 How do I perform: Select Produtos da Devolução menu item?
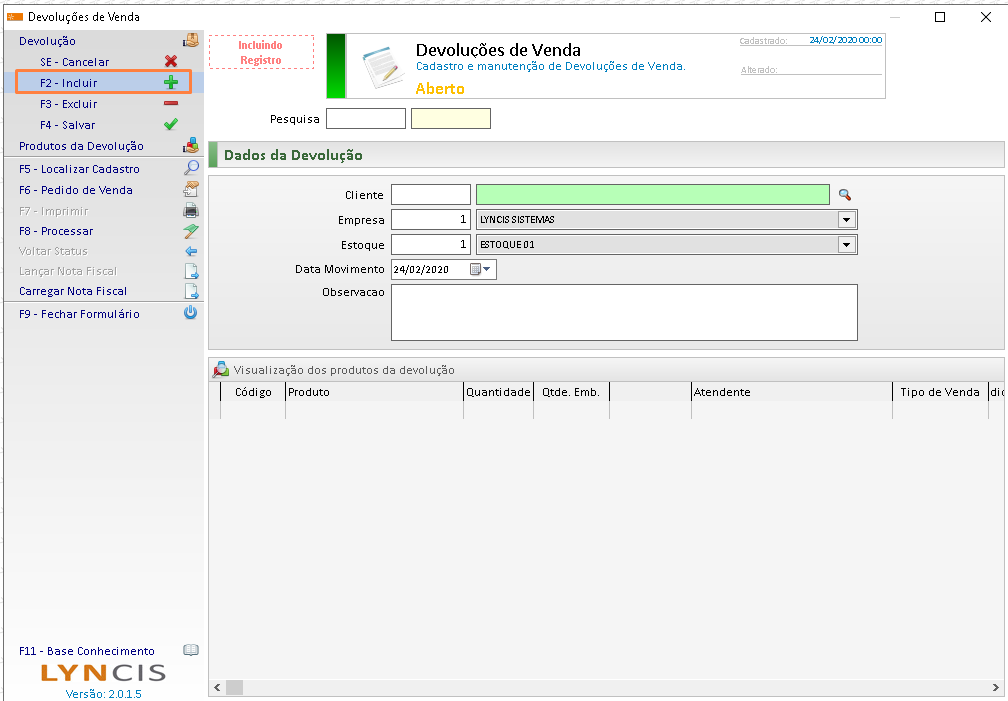pos(81,146)
